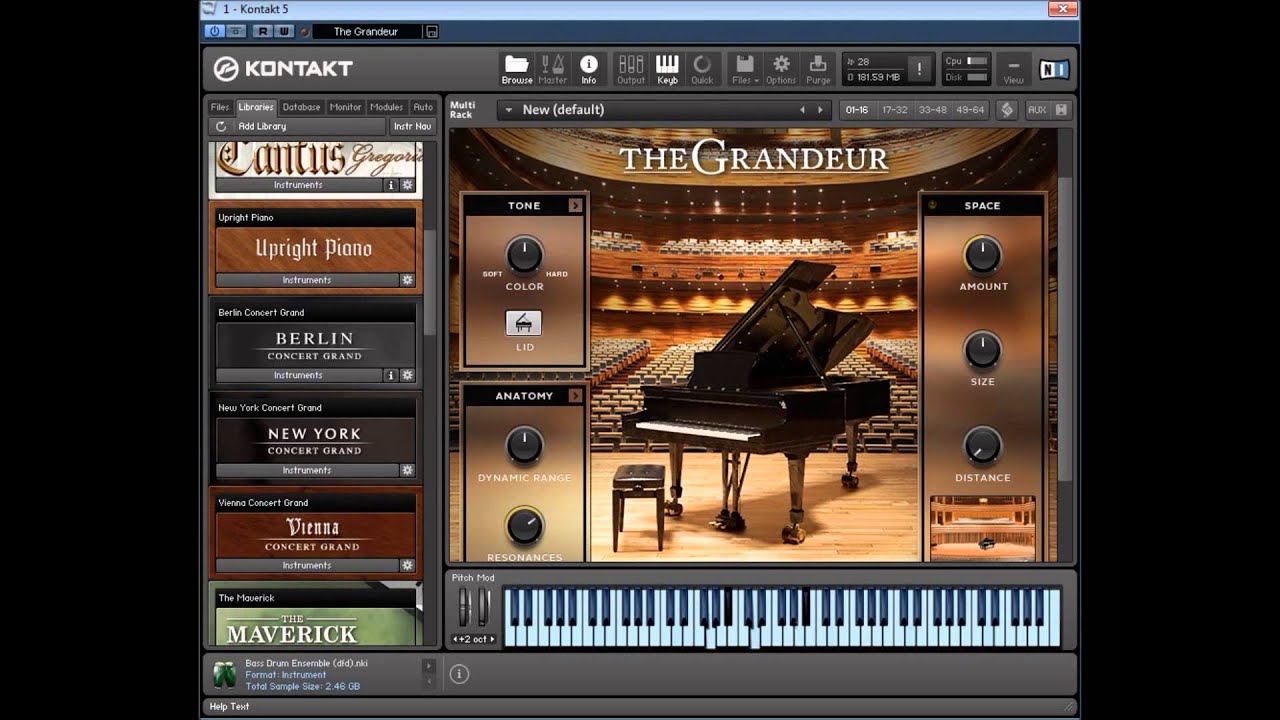
Task: Go to next multi preset arrow
Action: click(x=820, y=110)
